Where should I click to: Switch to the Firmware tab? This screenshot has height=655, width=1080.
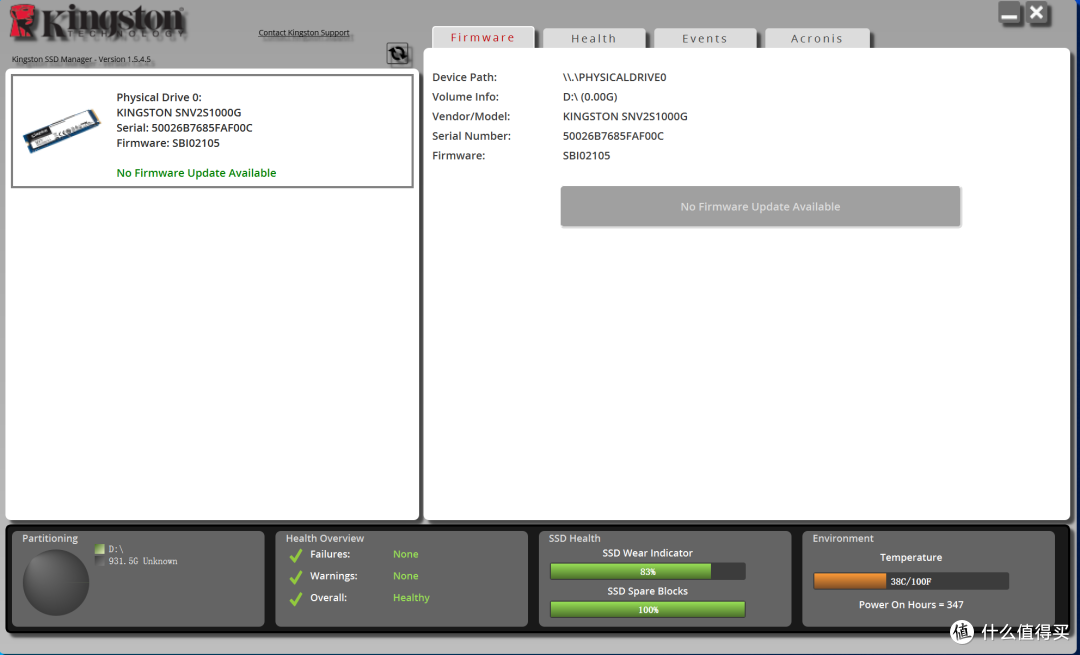tap(483, 37)
